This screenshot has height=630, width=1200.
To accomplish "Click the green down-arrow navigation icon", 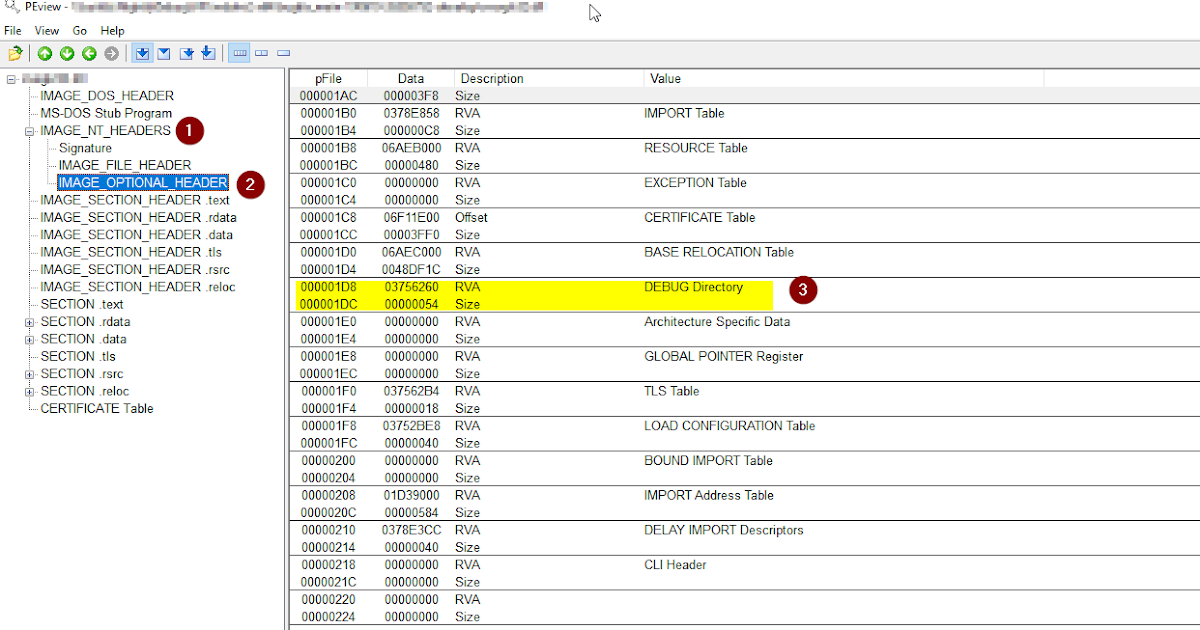I will point(66,53).
